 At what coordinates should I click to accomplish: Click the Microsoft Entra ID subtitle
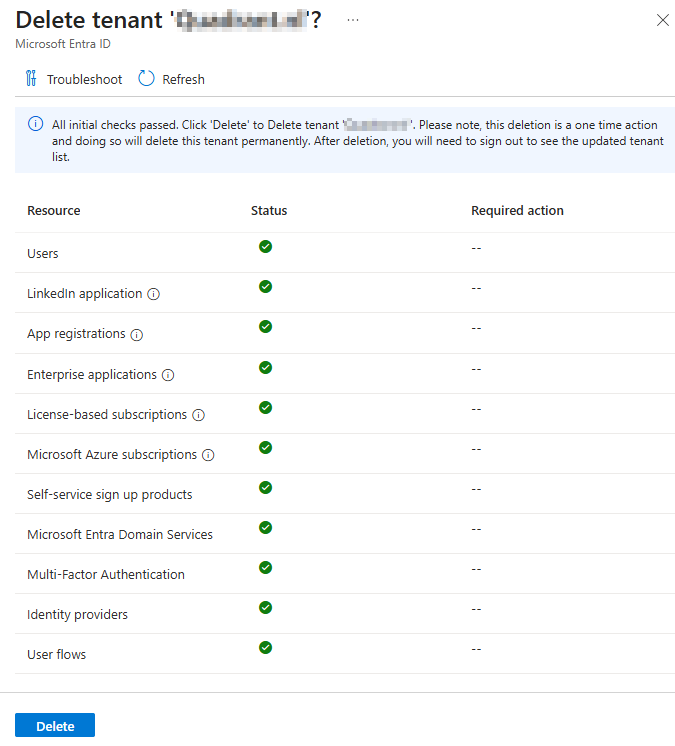click(x=63, y=44)
